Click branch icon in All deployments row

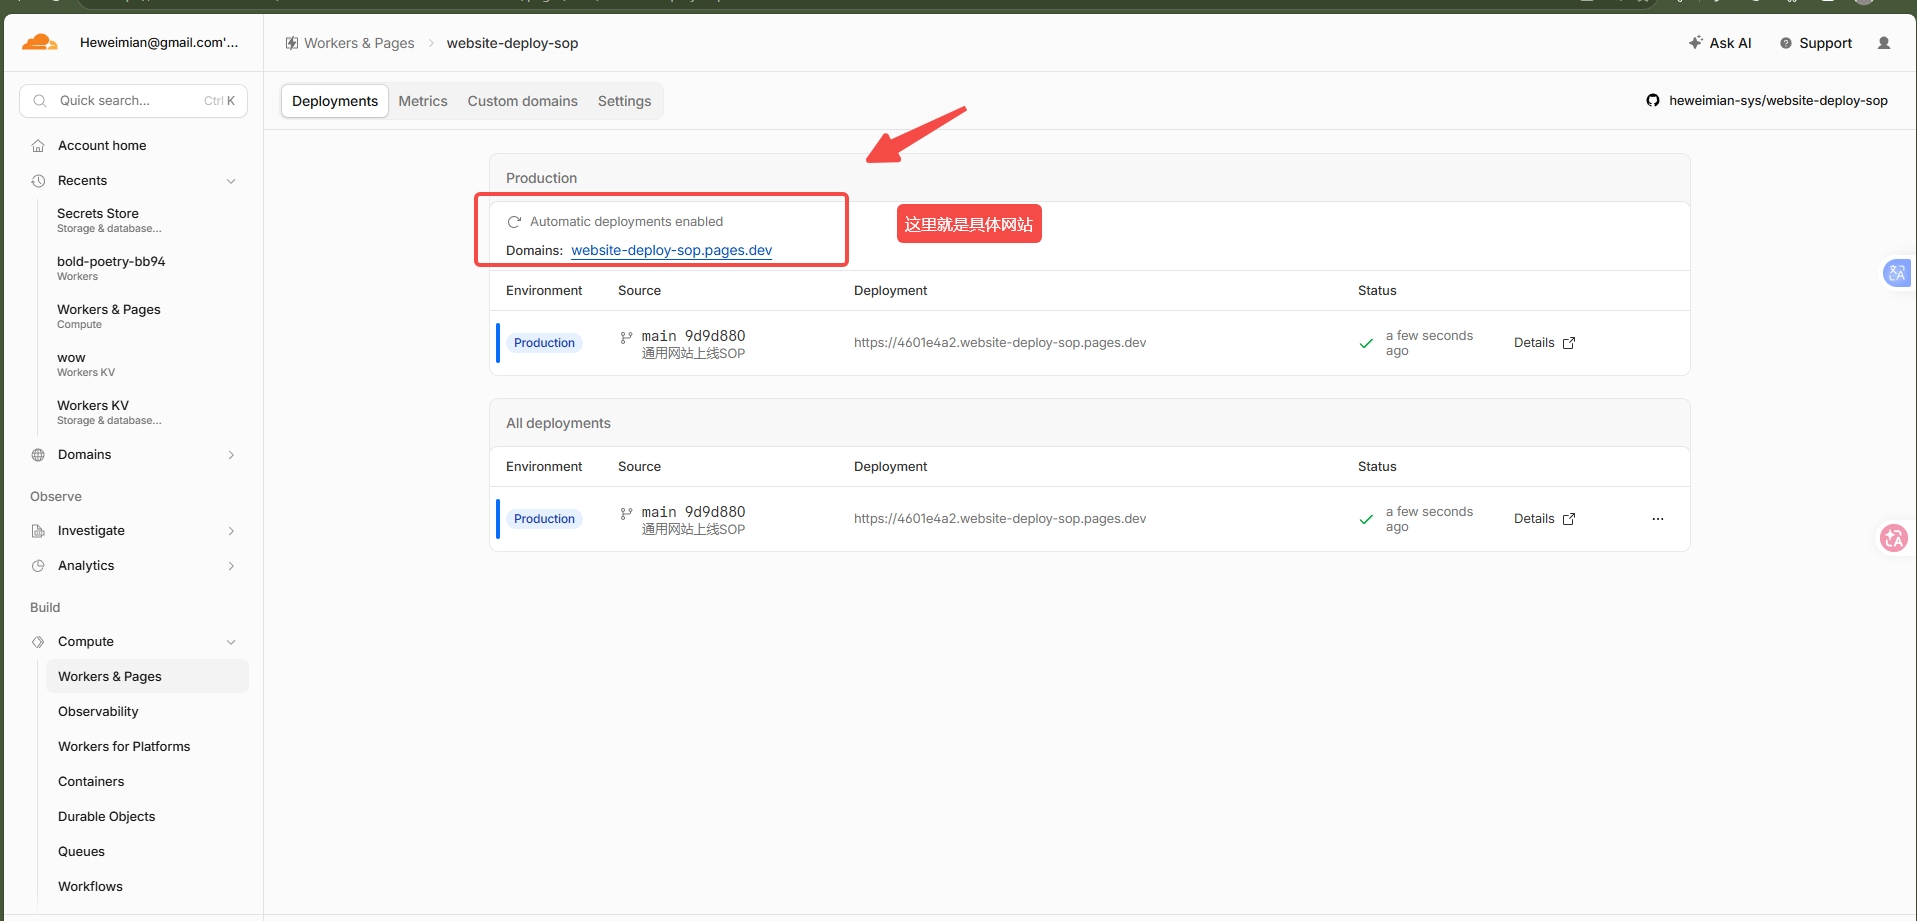pyautogui.click(x=626, y=514)
